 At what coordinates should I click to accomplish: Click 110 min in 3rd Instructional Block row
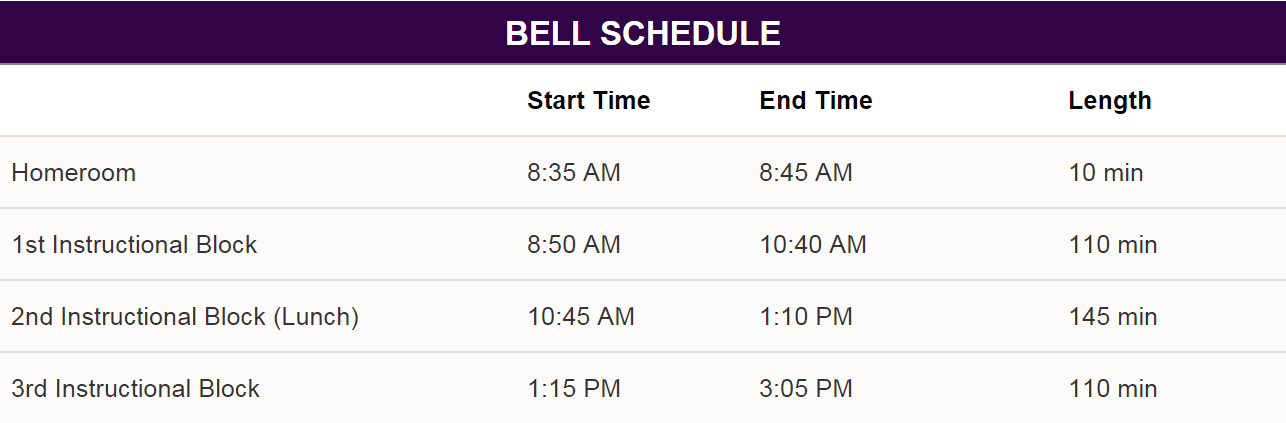click(1113, 389)
